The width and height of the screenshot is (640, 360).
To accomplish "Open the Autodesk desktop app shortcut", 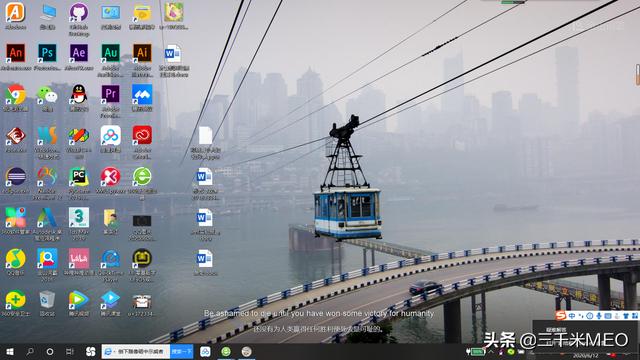I will tap(47, 218).
